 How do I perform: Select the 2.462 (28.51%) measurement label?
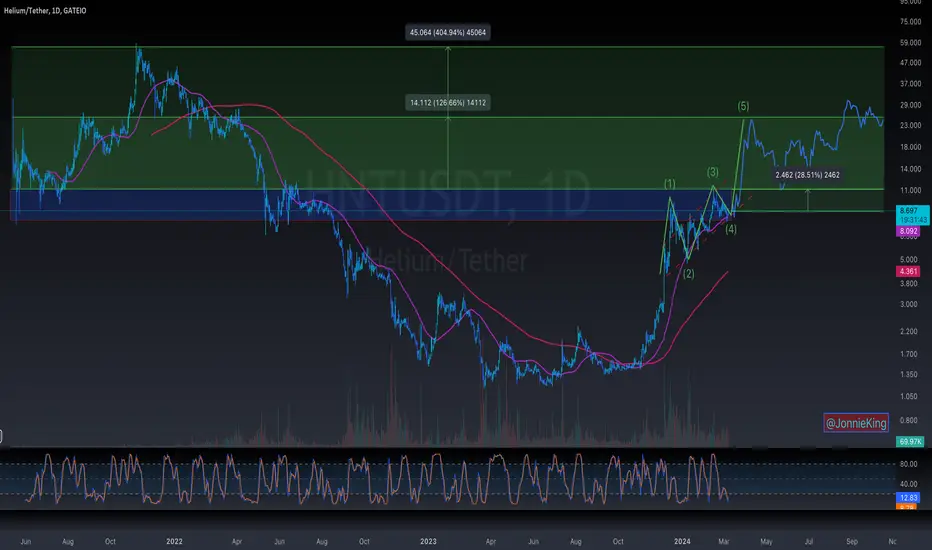point(807,175)
